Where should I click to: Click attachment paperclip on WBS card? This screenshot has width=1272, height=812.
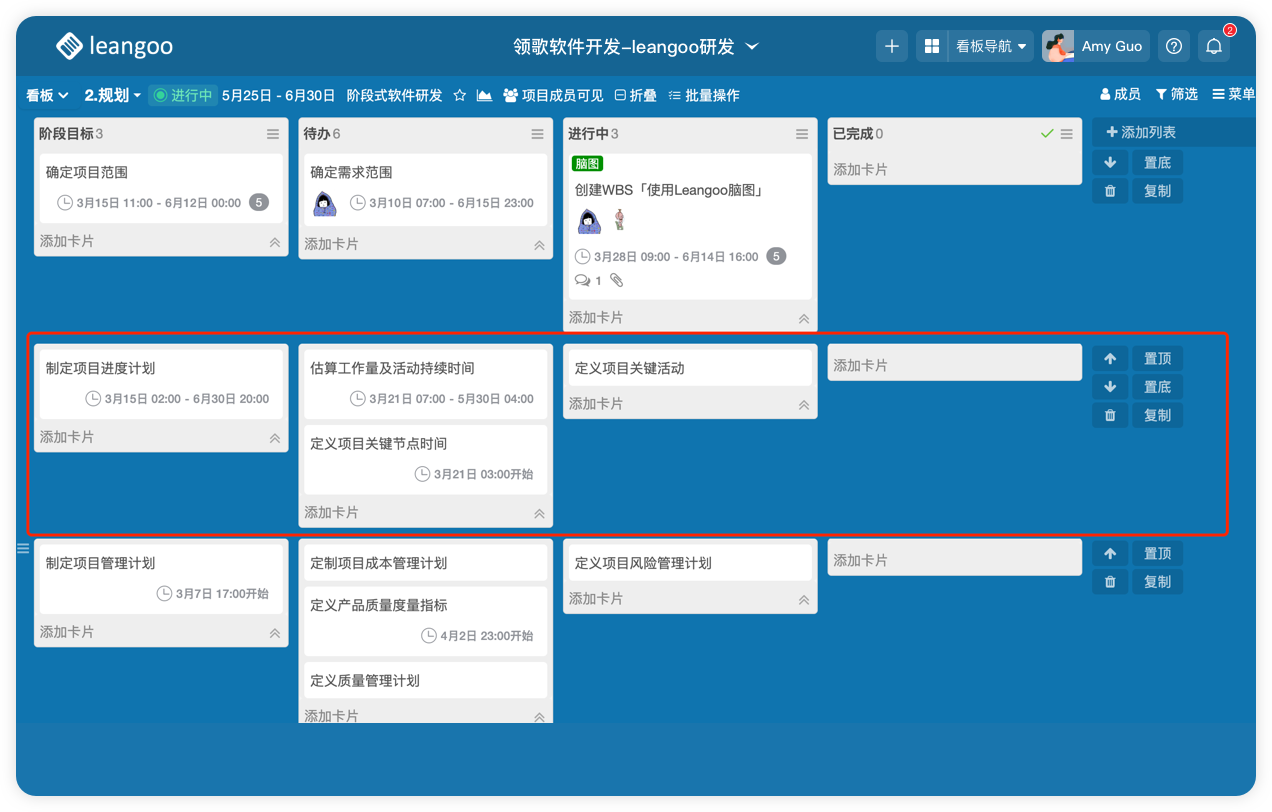pos(617,281)
